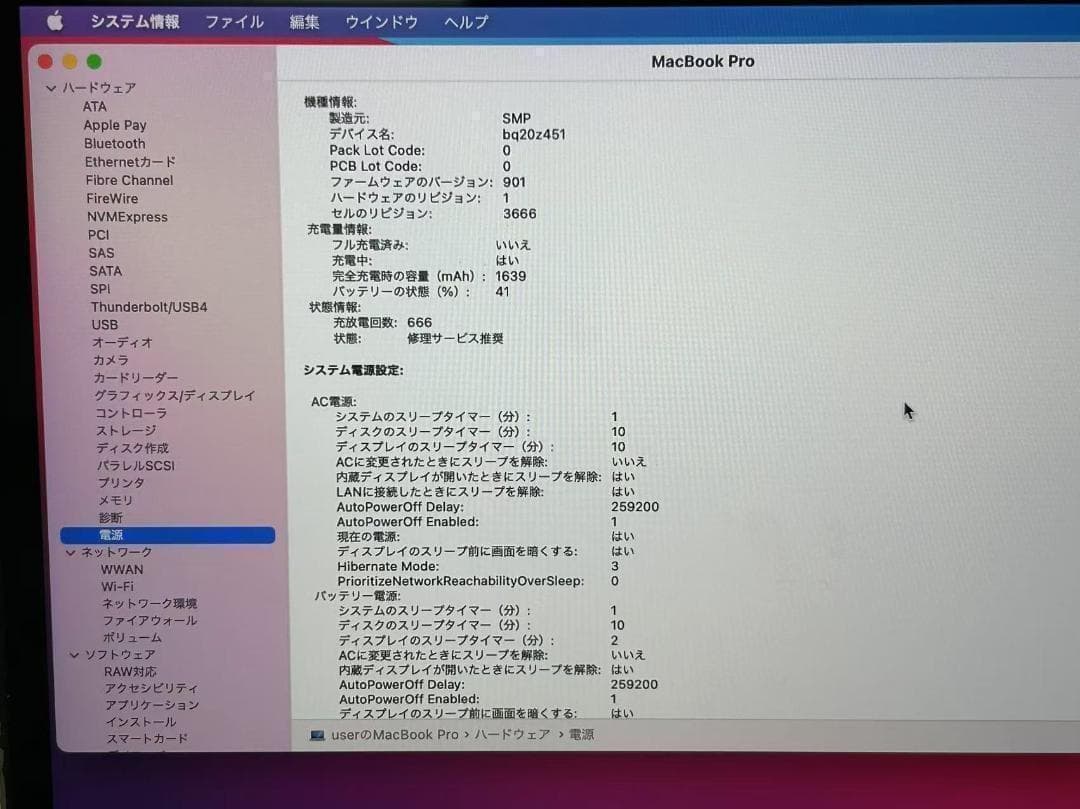Collapse the ソフトウェア section chevron

[x=74, y=655]
